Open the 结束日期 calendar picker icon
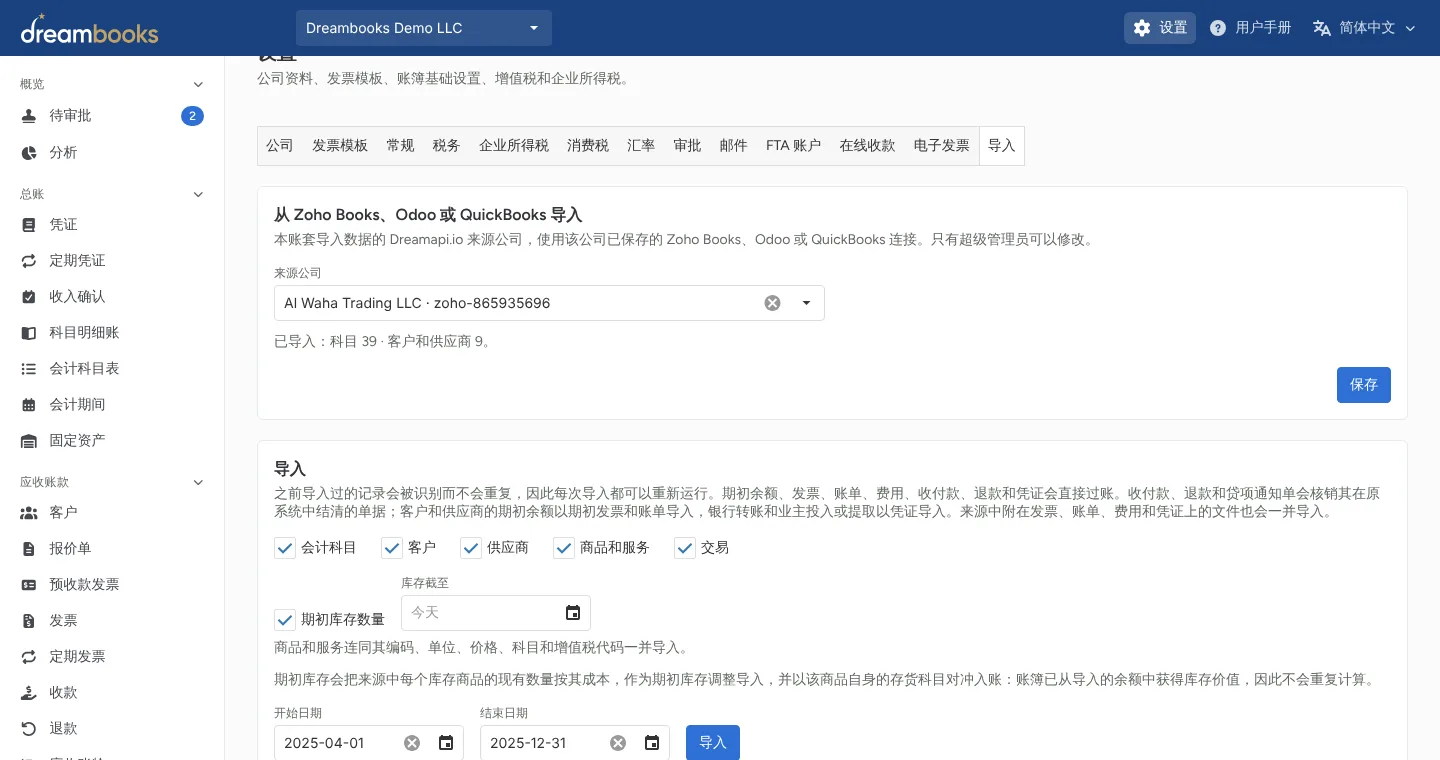1440x760 pixels. point(652,743)
